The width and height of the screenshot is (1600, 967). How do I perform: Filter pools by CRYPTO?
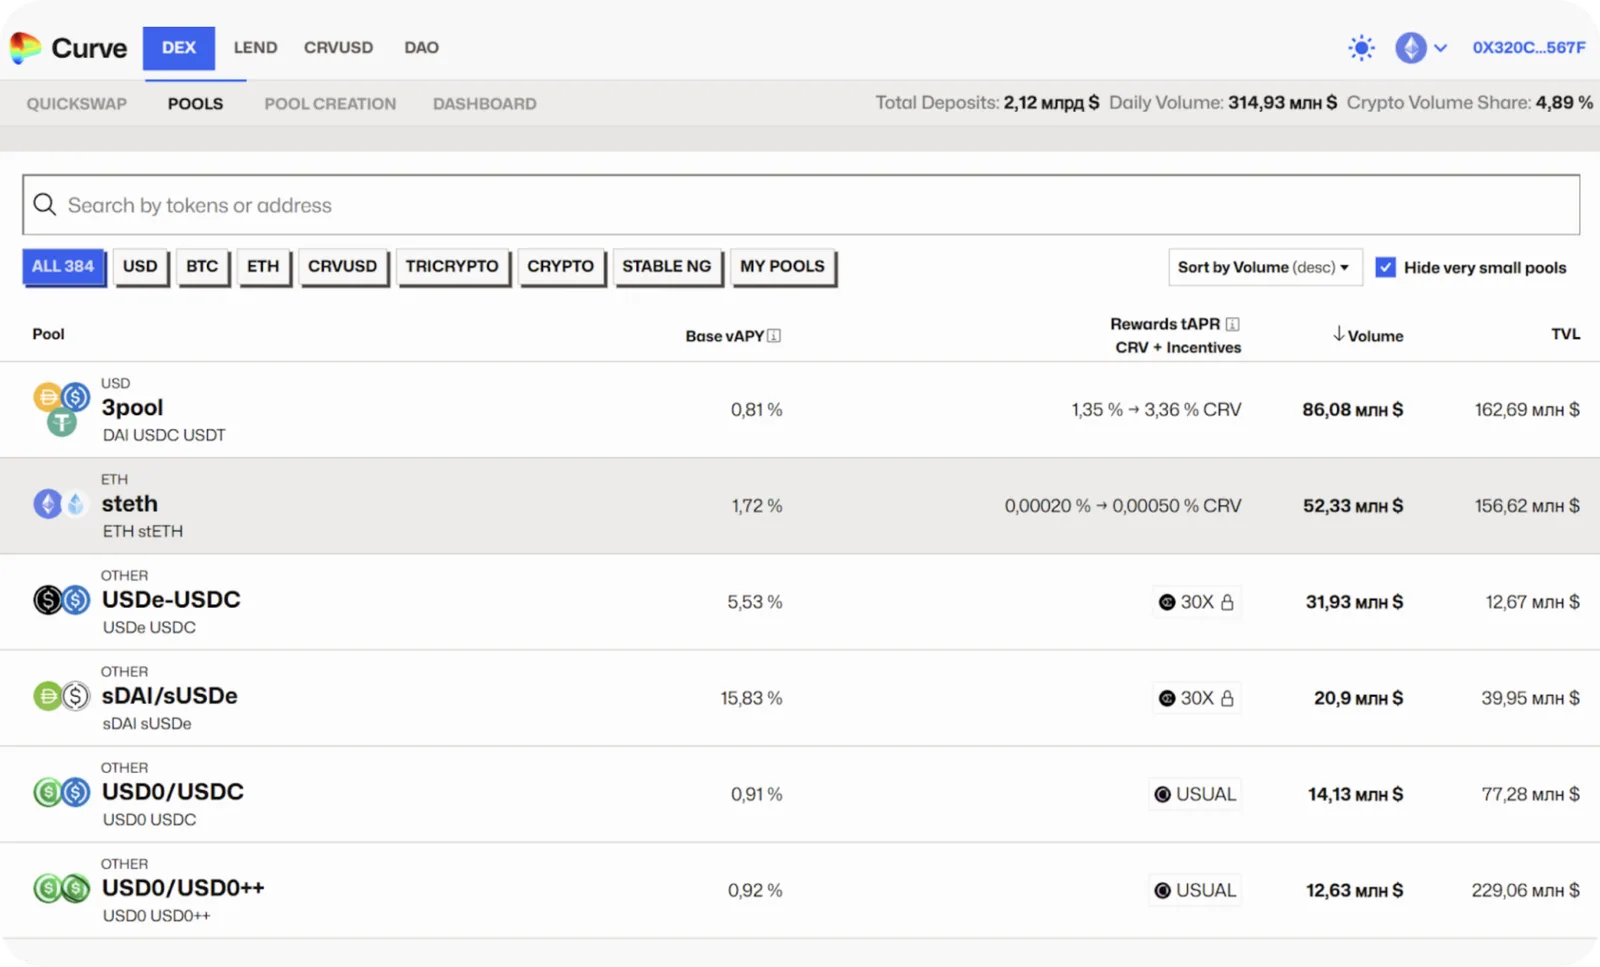click(560, 267)
